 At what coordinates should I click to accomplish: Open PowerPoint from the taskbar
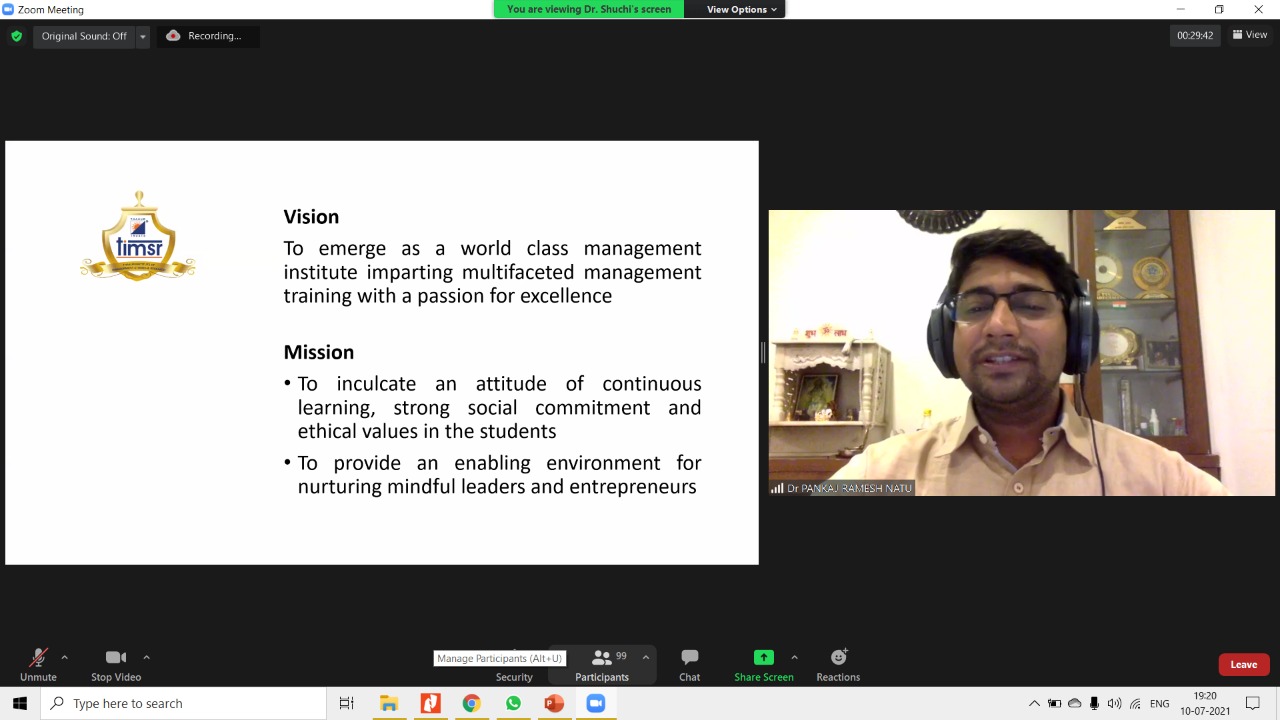554,703
